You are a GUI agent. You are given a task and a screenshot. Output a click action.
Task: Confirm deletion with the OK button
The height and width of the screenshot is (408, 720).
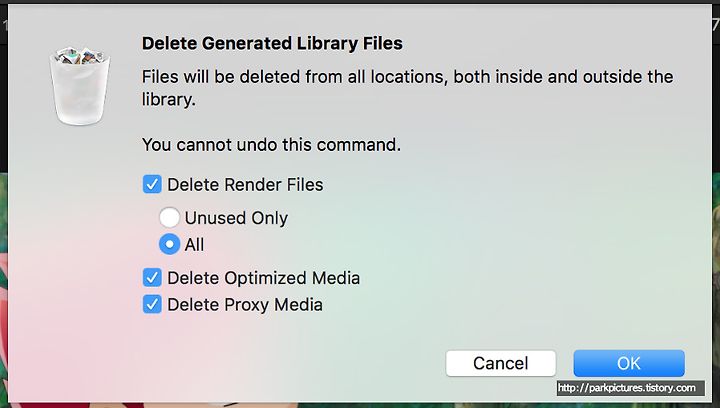tap(629, 363)
